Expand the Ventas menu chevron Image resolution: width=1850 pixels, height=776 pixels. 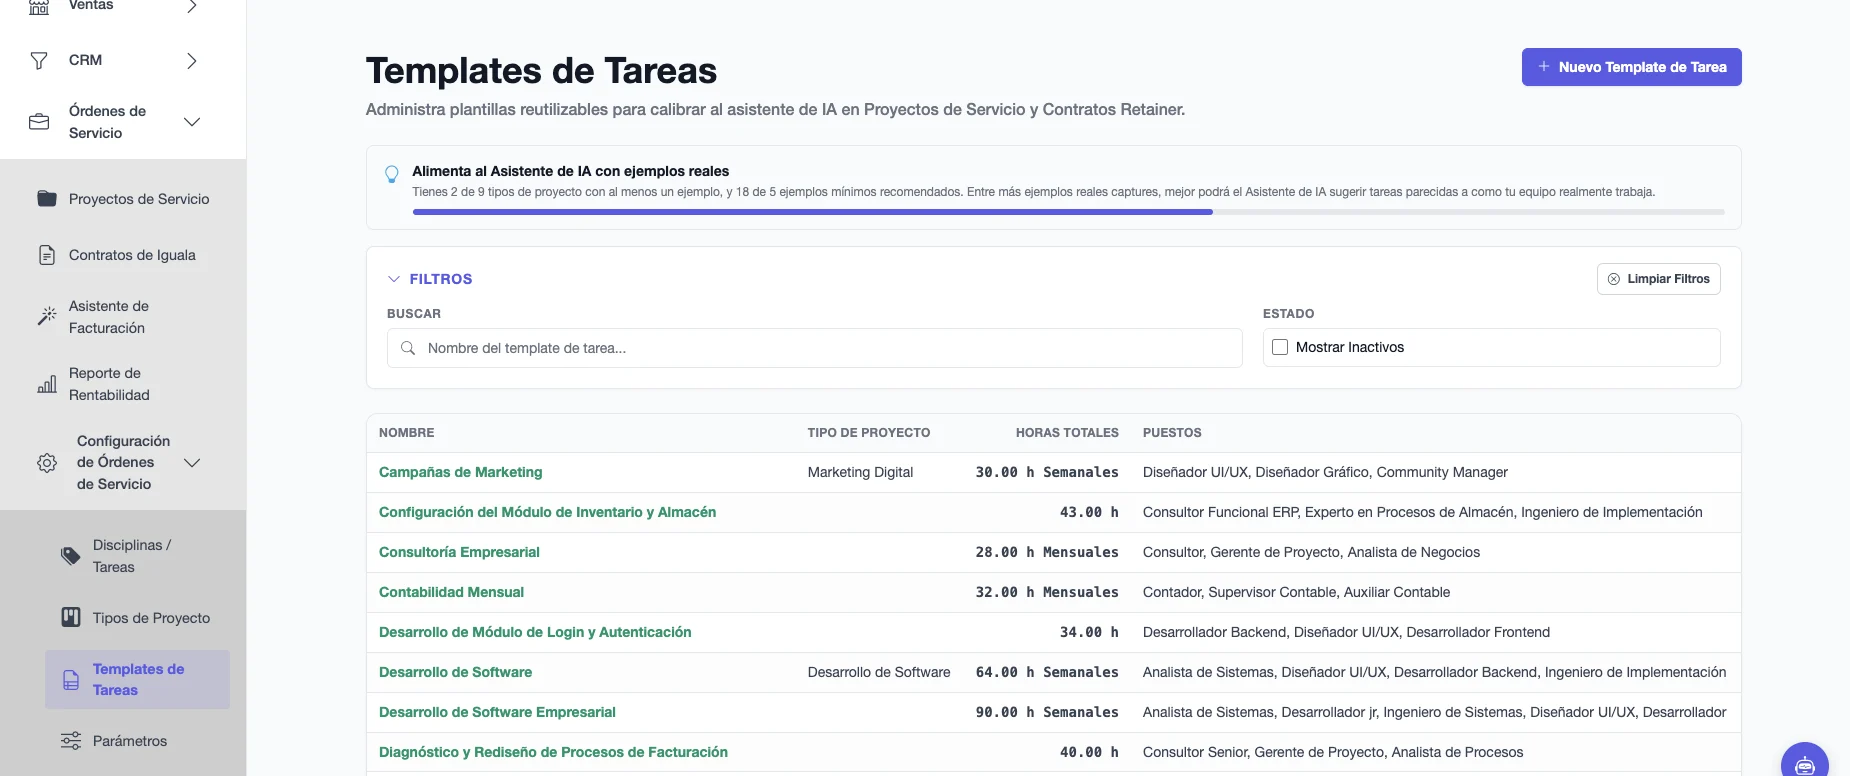[x=192, y=6]
